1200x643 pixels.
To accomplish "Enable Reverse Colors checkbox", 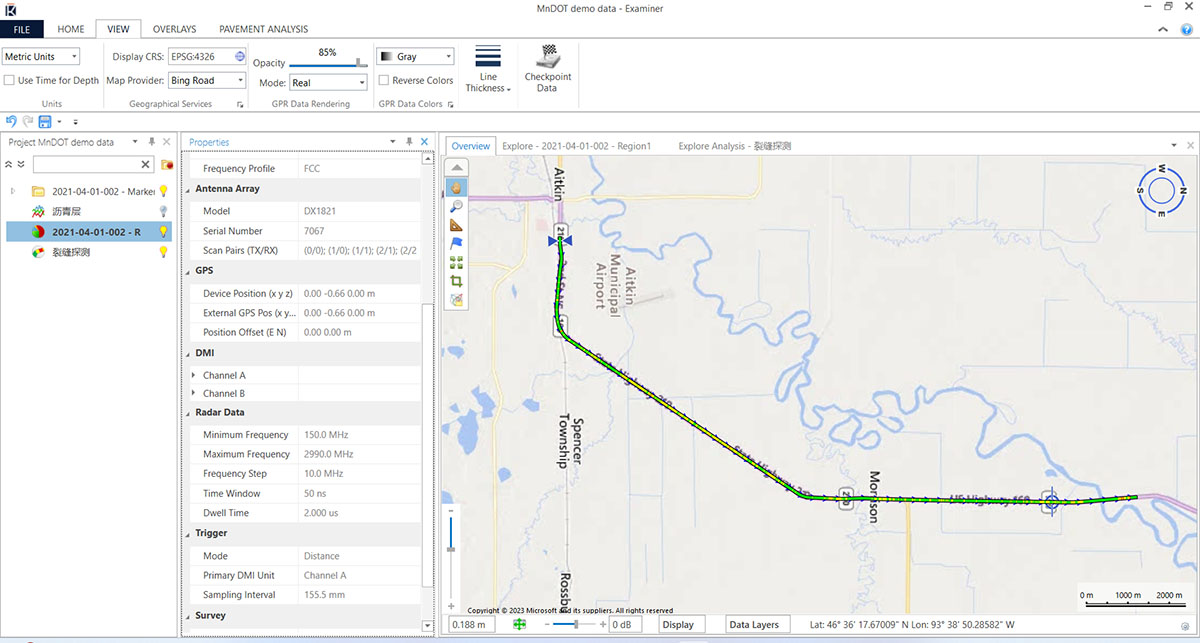I will tap(384, 80).
